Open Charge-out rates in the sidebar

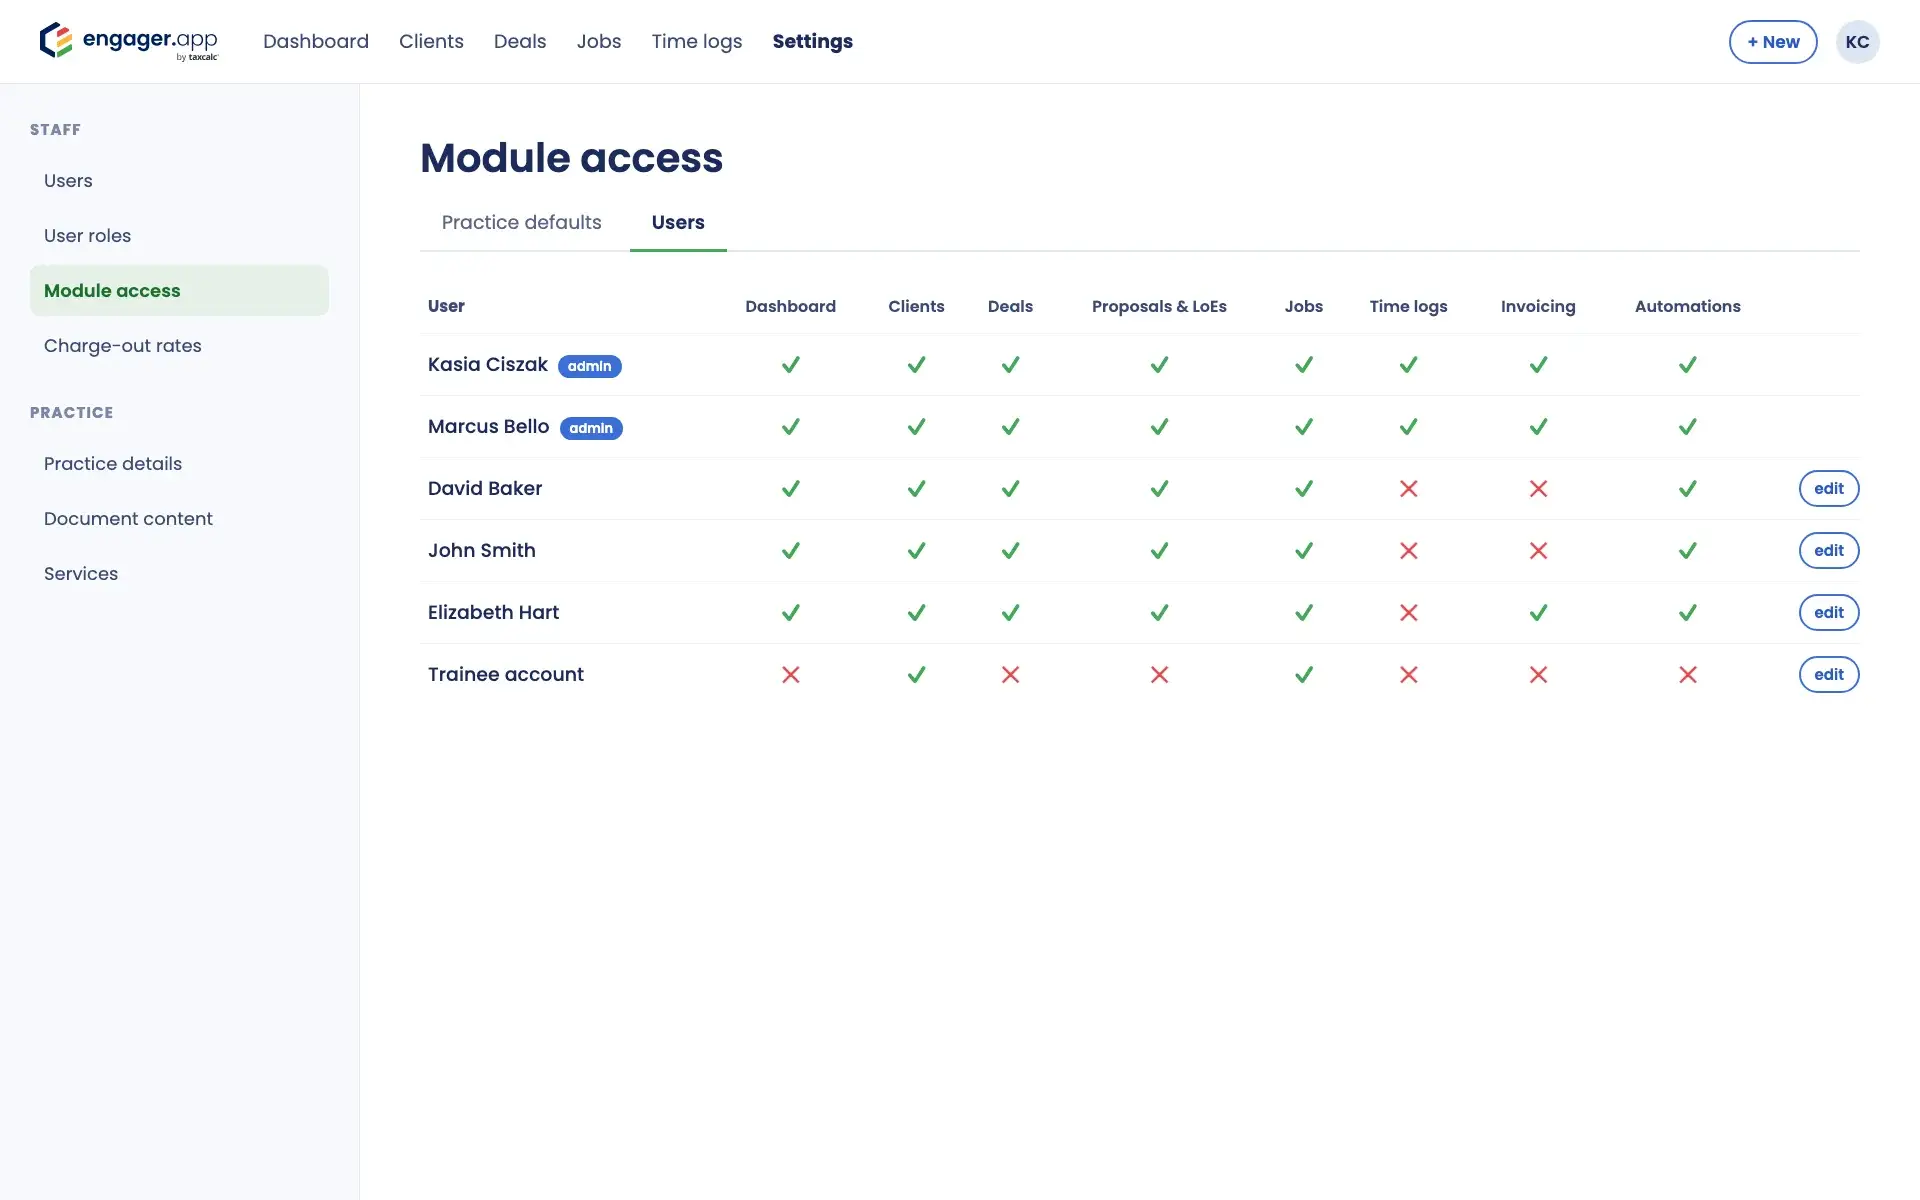pyautogui.click(x=179, y=346)
